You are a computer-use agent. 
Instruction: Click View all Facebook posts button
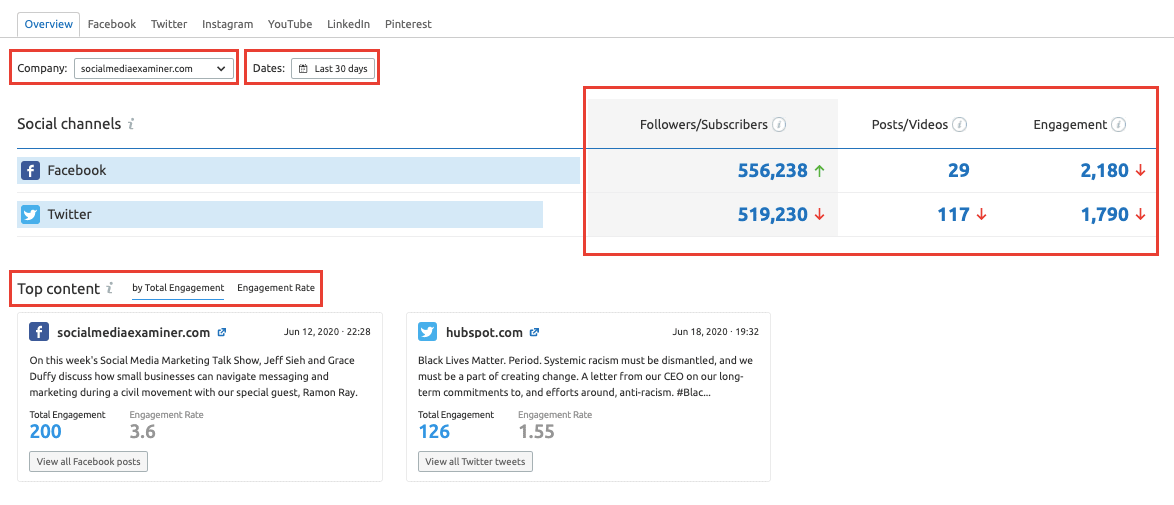pos(89,462)
